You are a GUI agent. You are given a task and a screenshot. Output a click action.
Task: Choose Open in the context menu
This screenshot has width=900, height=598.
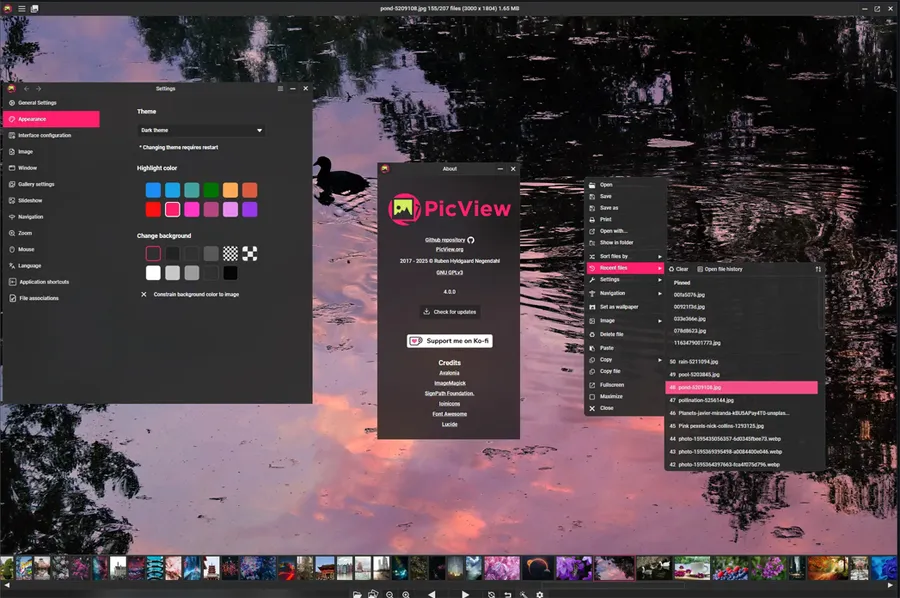click(625, 185)
